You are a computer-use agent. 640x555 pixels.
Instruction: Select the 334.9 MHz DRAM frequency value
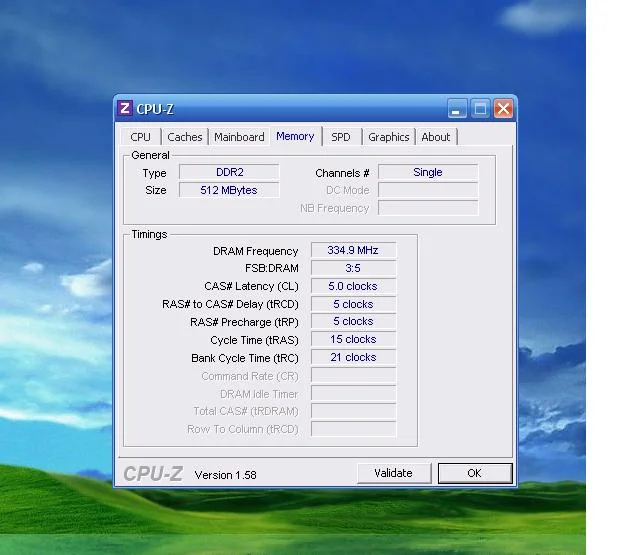pyautogui.click(x=353, y=250)
